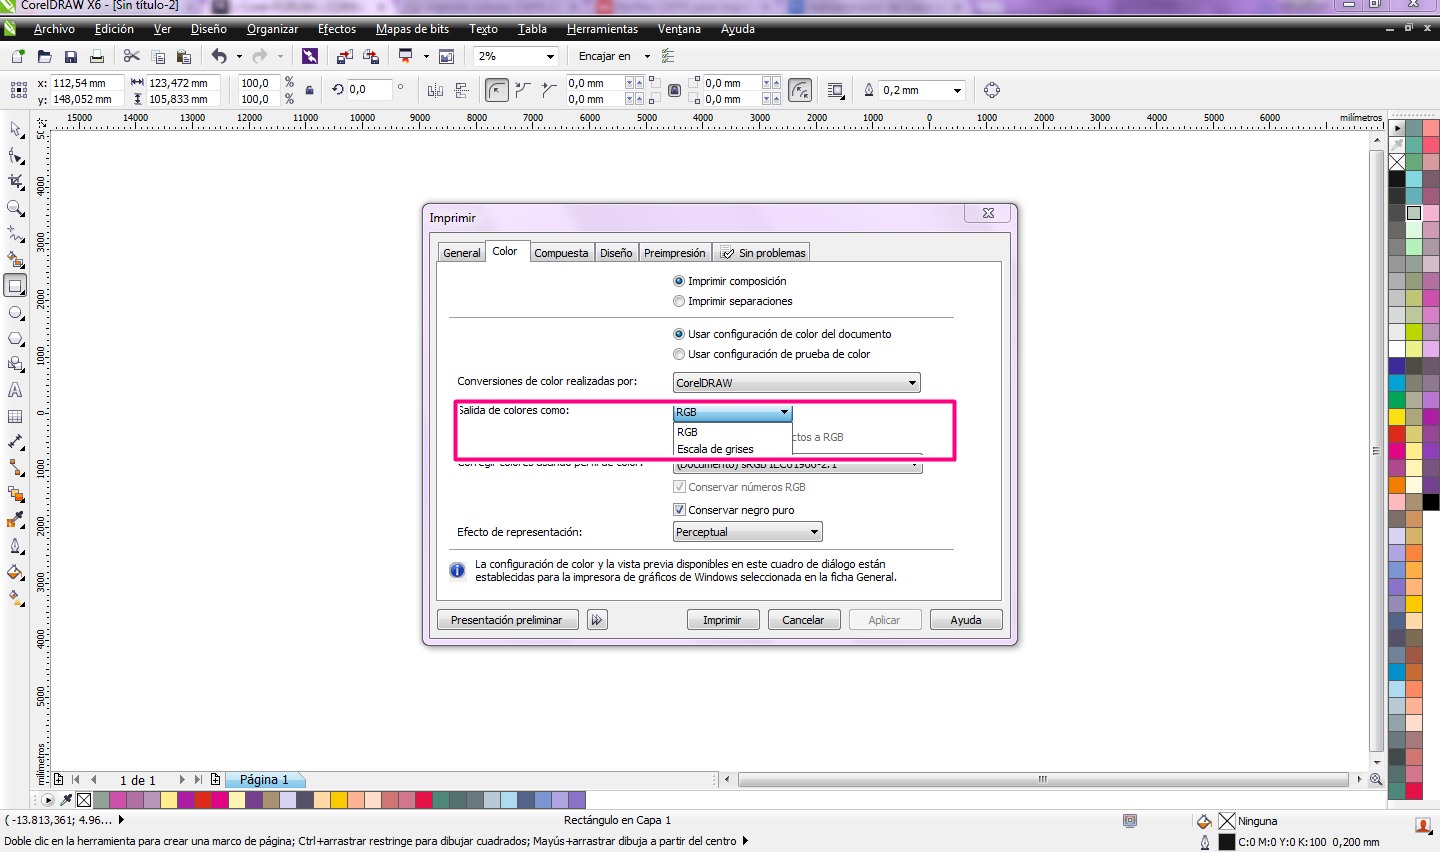This screenshot has width=1440, height=852.
Task: Click the Export icon in toolbar
Action: (x=371, y=56)
